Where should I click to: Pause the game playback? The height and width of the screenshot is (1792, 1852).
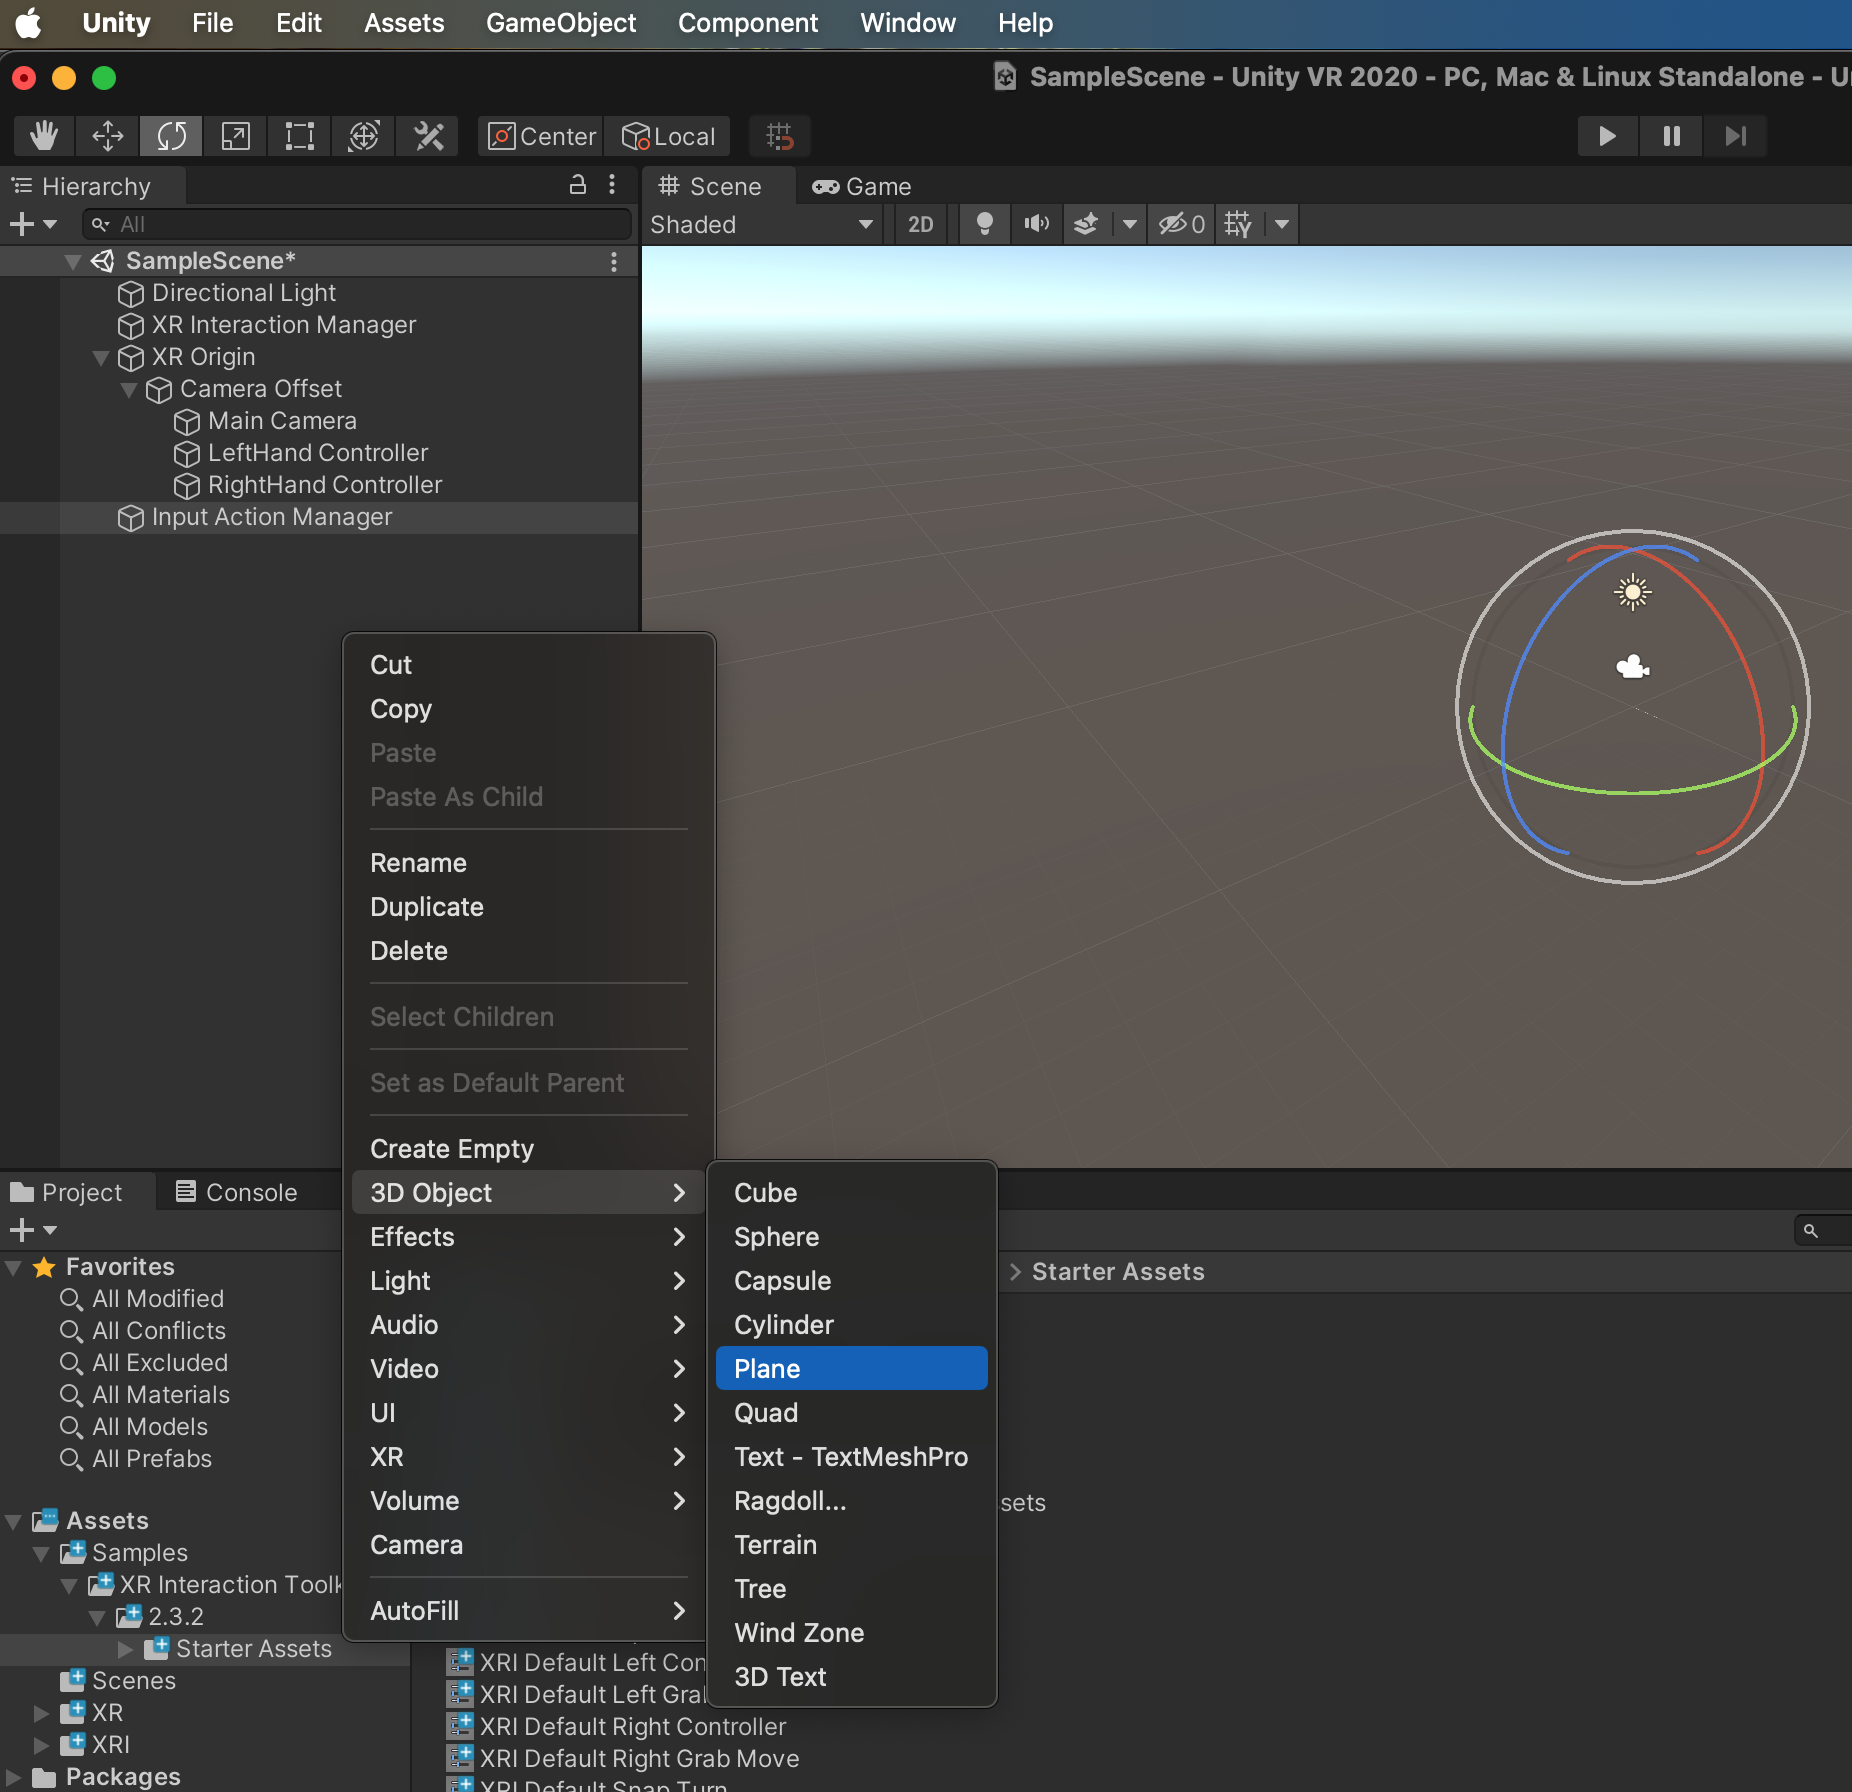click(x=1671, y=136)
